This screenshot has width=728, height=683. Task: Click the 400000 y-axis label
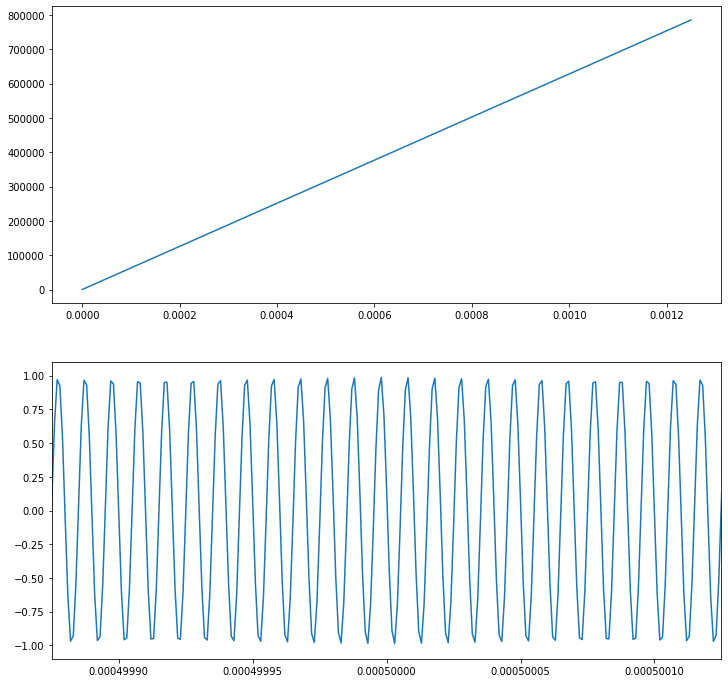pyautogui.click(x=26, y=153)
